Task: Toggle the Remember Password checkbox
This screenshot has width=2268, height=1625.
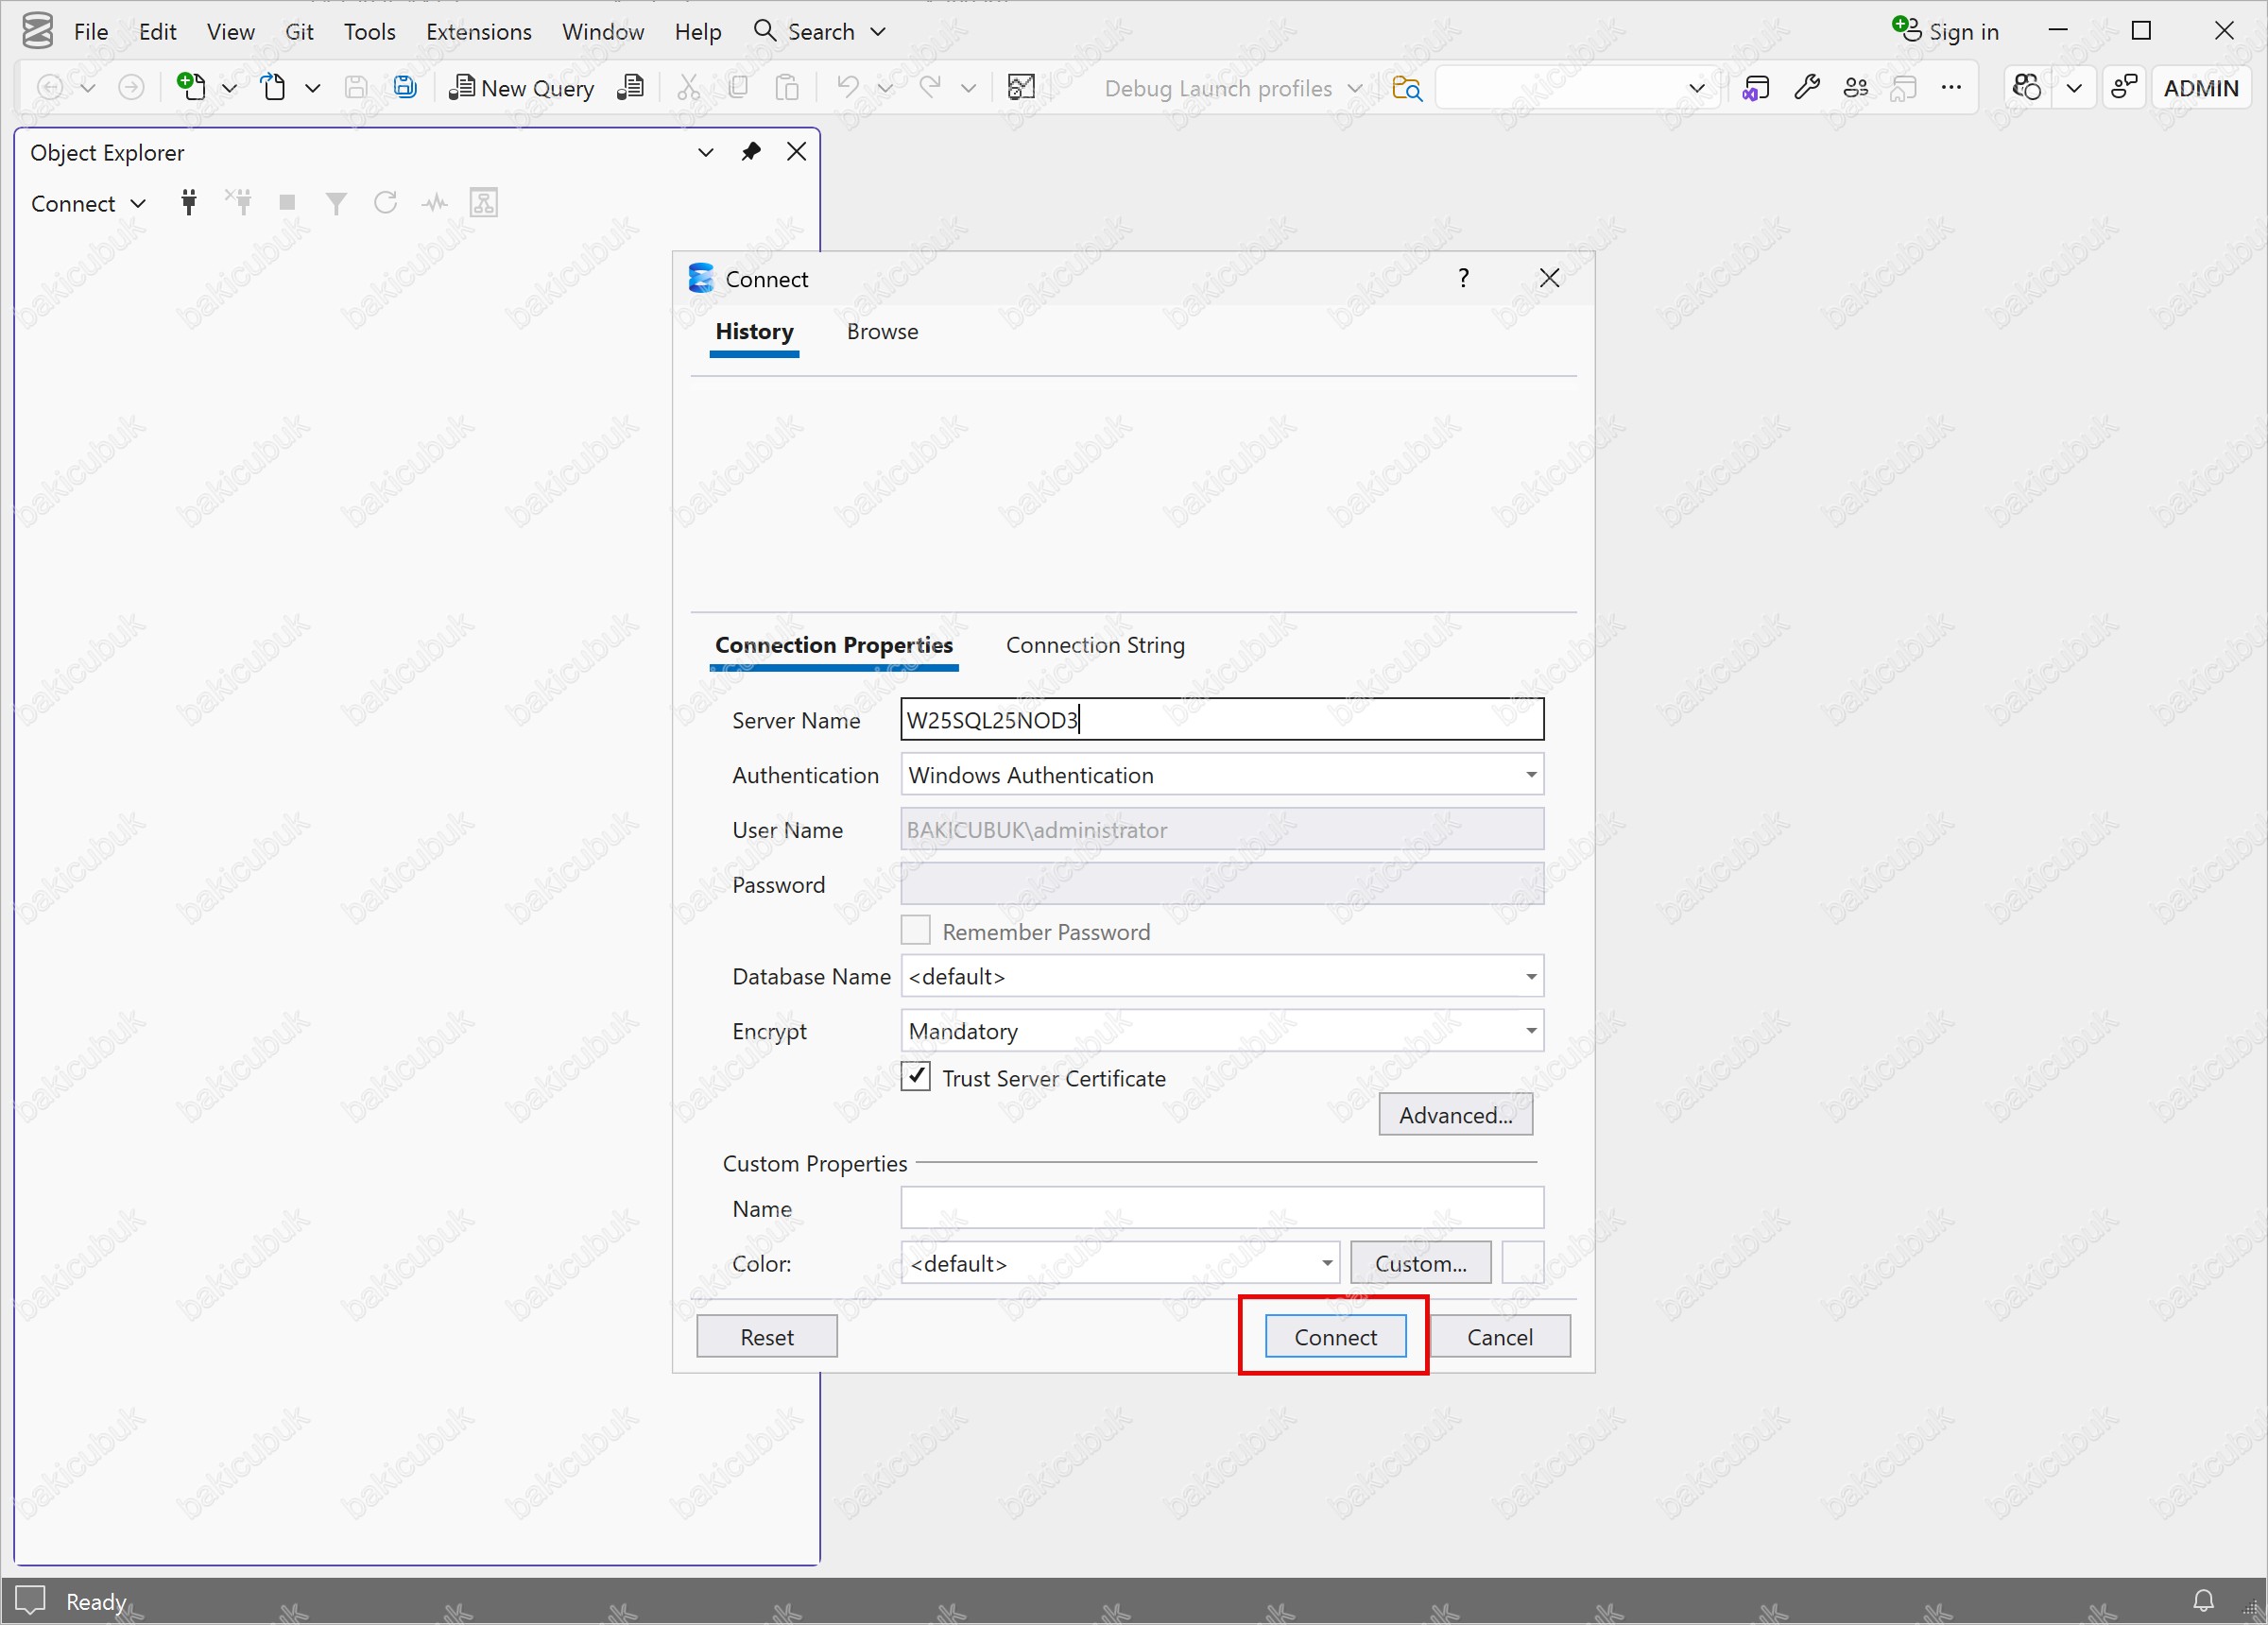Action: (x=915, y=931)
